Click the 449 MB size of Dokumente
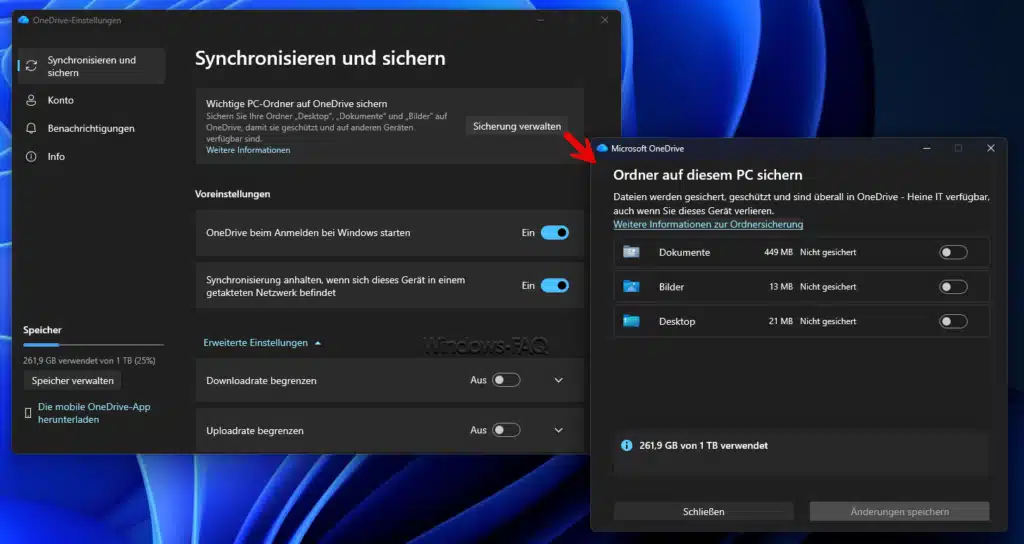Viewport: 1024px width, 544px height. (x=778, y=252)
